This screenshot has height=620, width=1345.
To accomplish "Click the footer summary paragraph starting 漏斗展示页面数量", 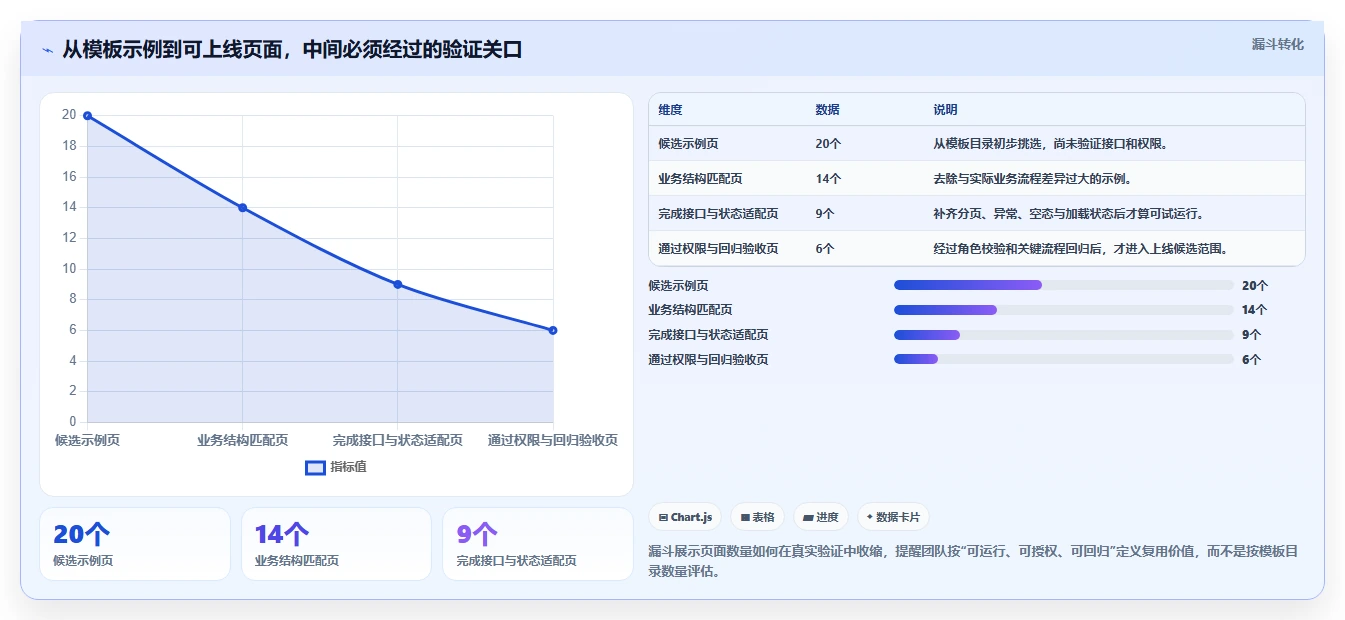I will coord(973,562).
